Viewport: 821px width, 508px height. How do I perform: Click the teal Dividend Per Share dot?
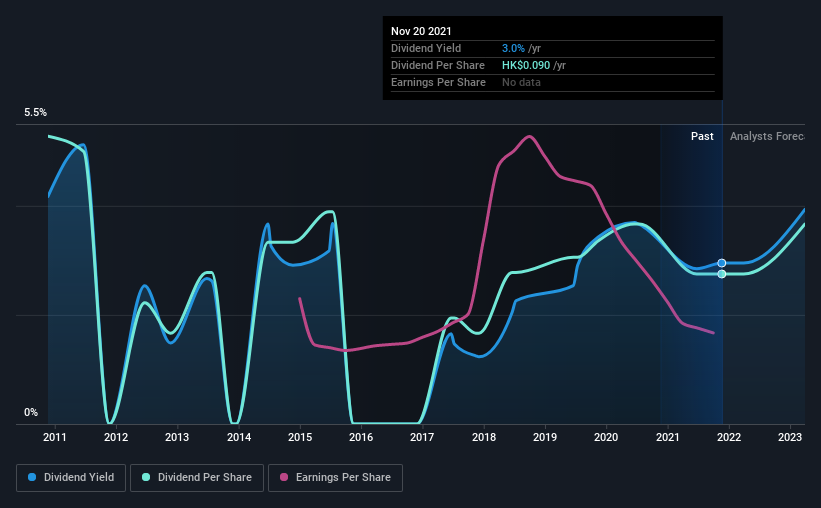click(146, 477)
